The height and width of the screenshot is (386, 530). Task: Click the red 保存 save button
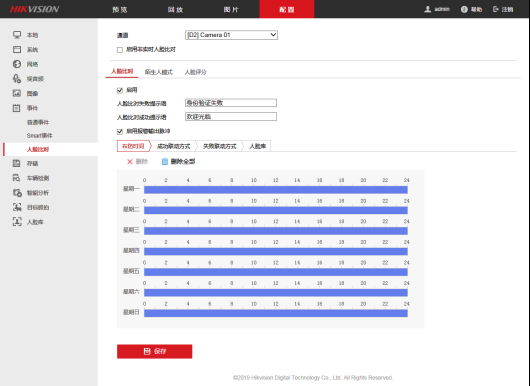[x=154, y=351]
